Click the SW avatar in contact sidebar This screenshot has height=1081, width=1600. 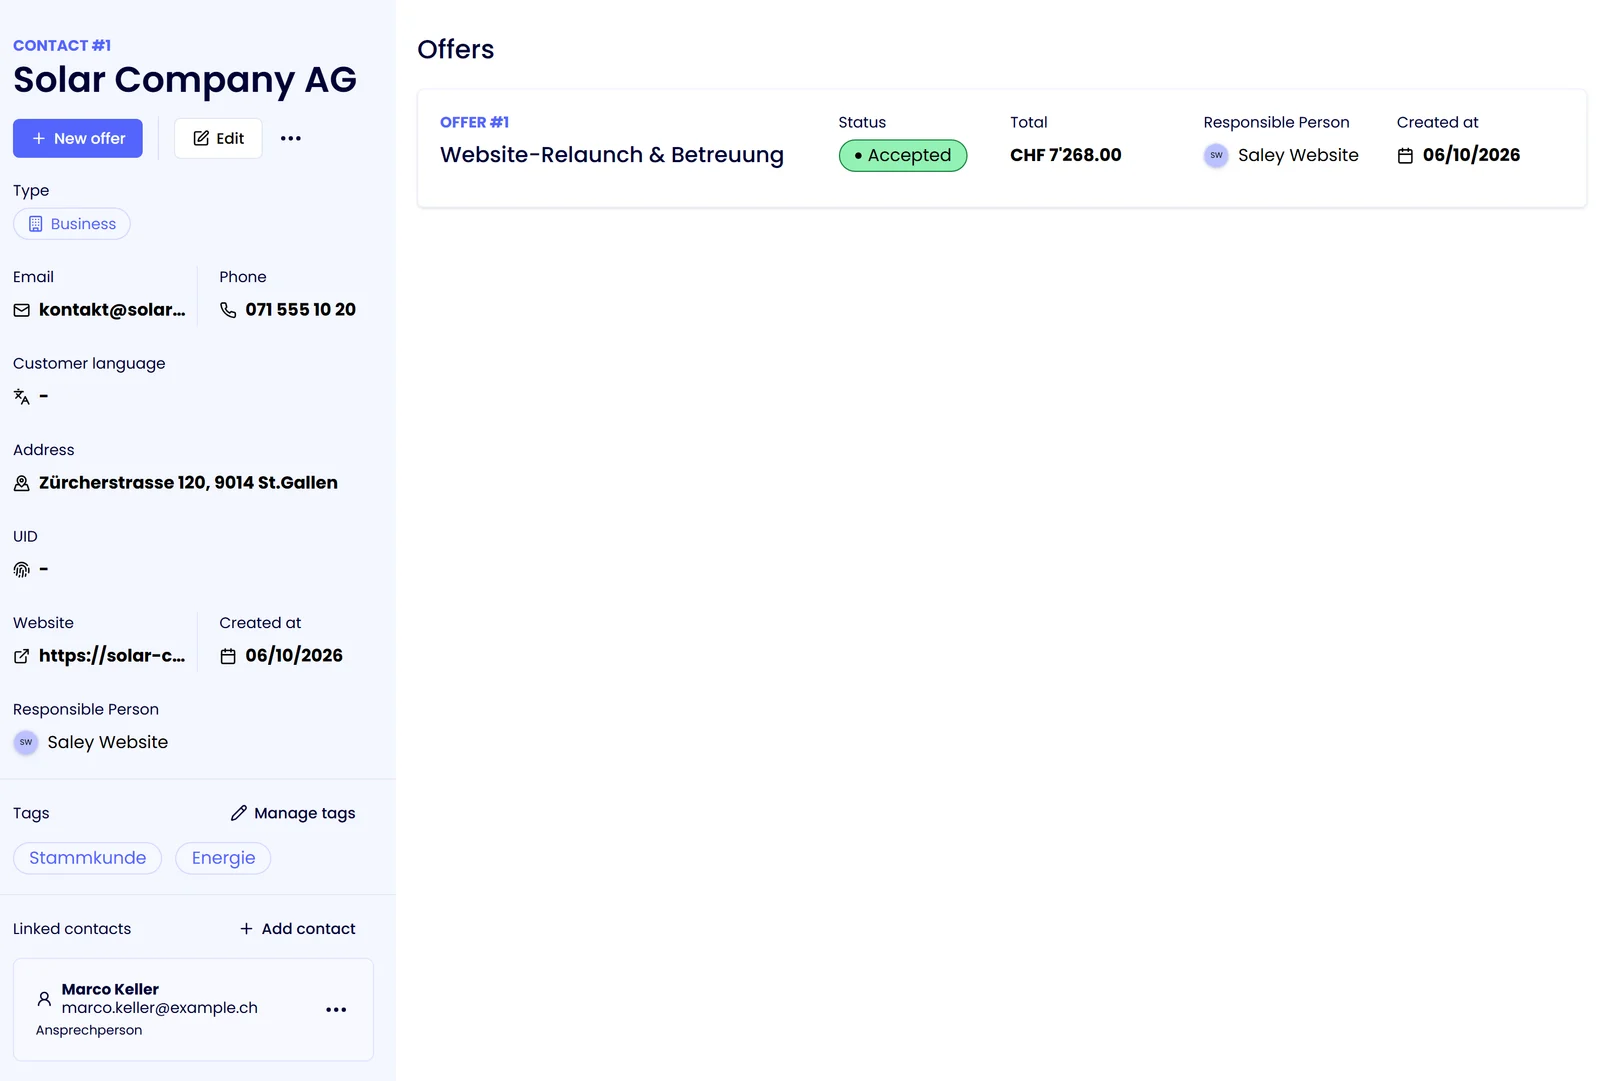click(26, 742)
